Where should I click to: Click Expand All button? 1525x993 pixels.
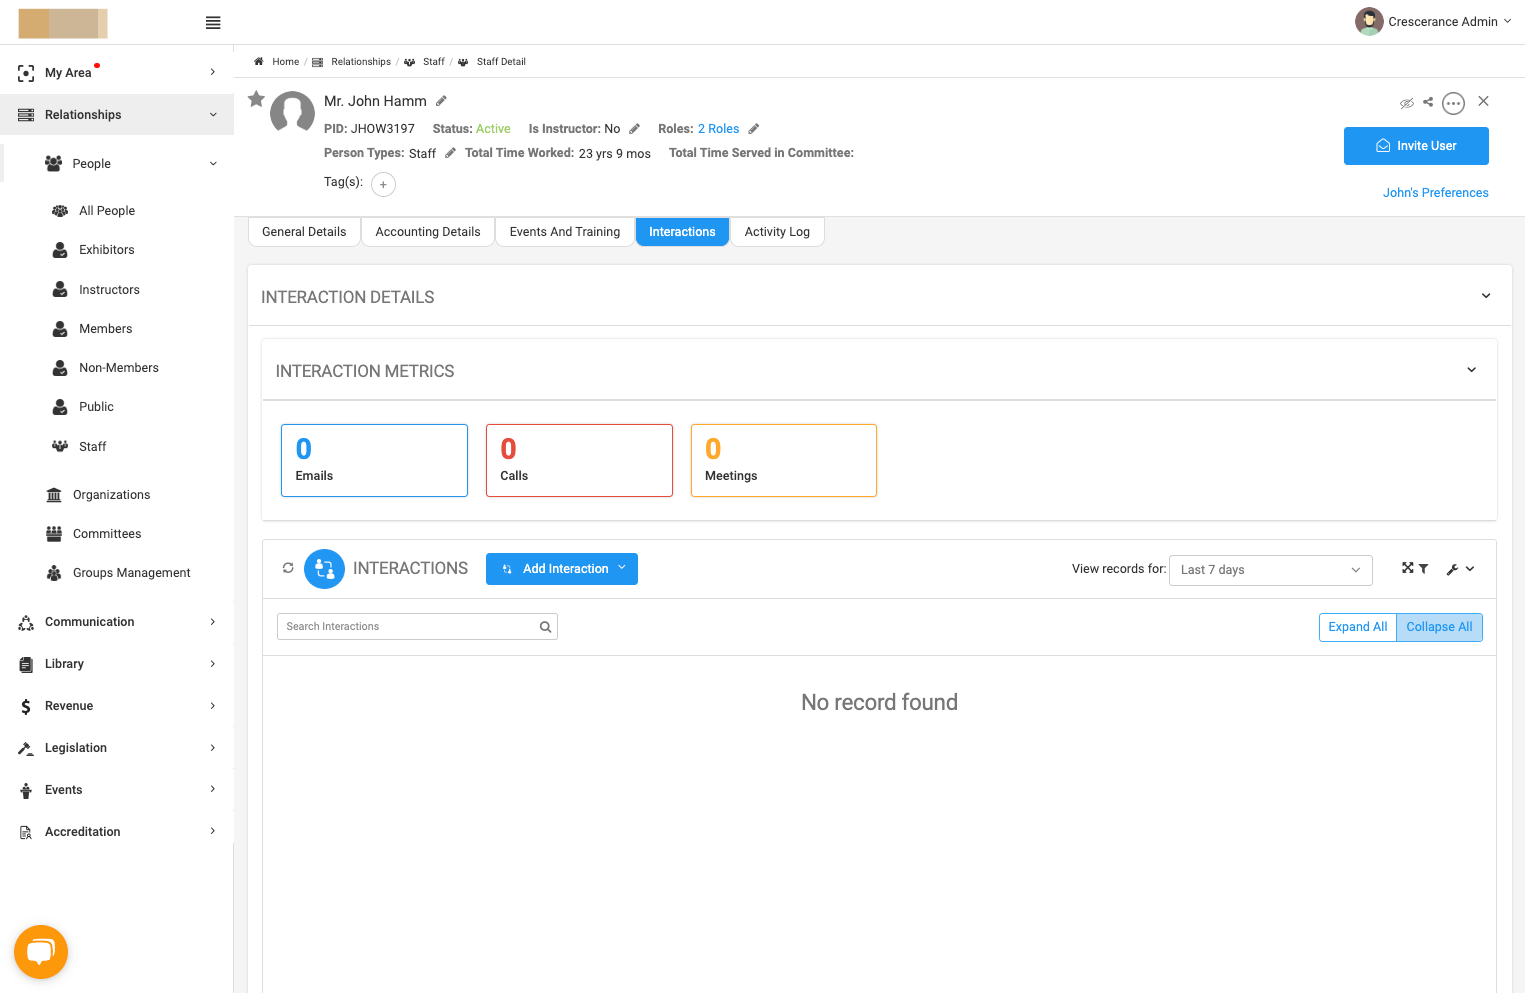coord(1358,627)
